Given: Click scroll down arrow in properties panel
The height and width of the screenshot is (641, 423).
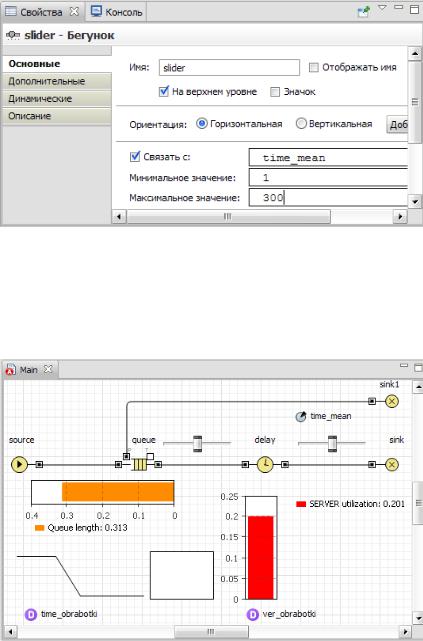Looking at the screenshot, I should [x=415, y=201].
